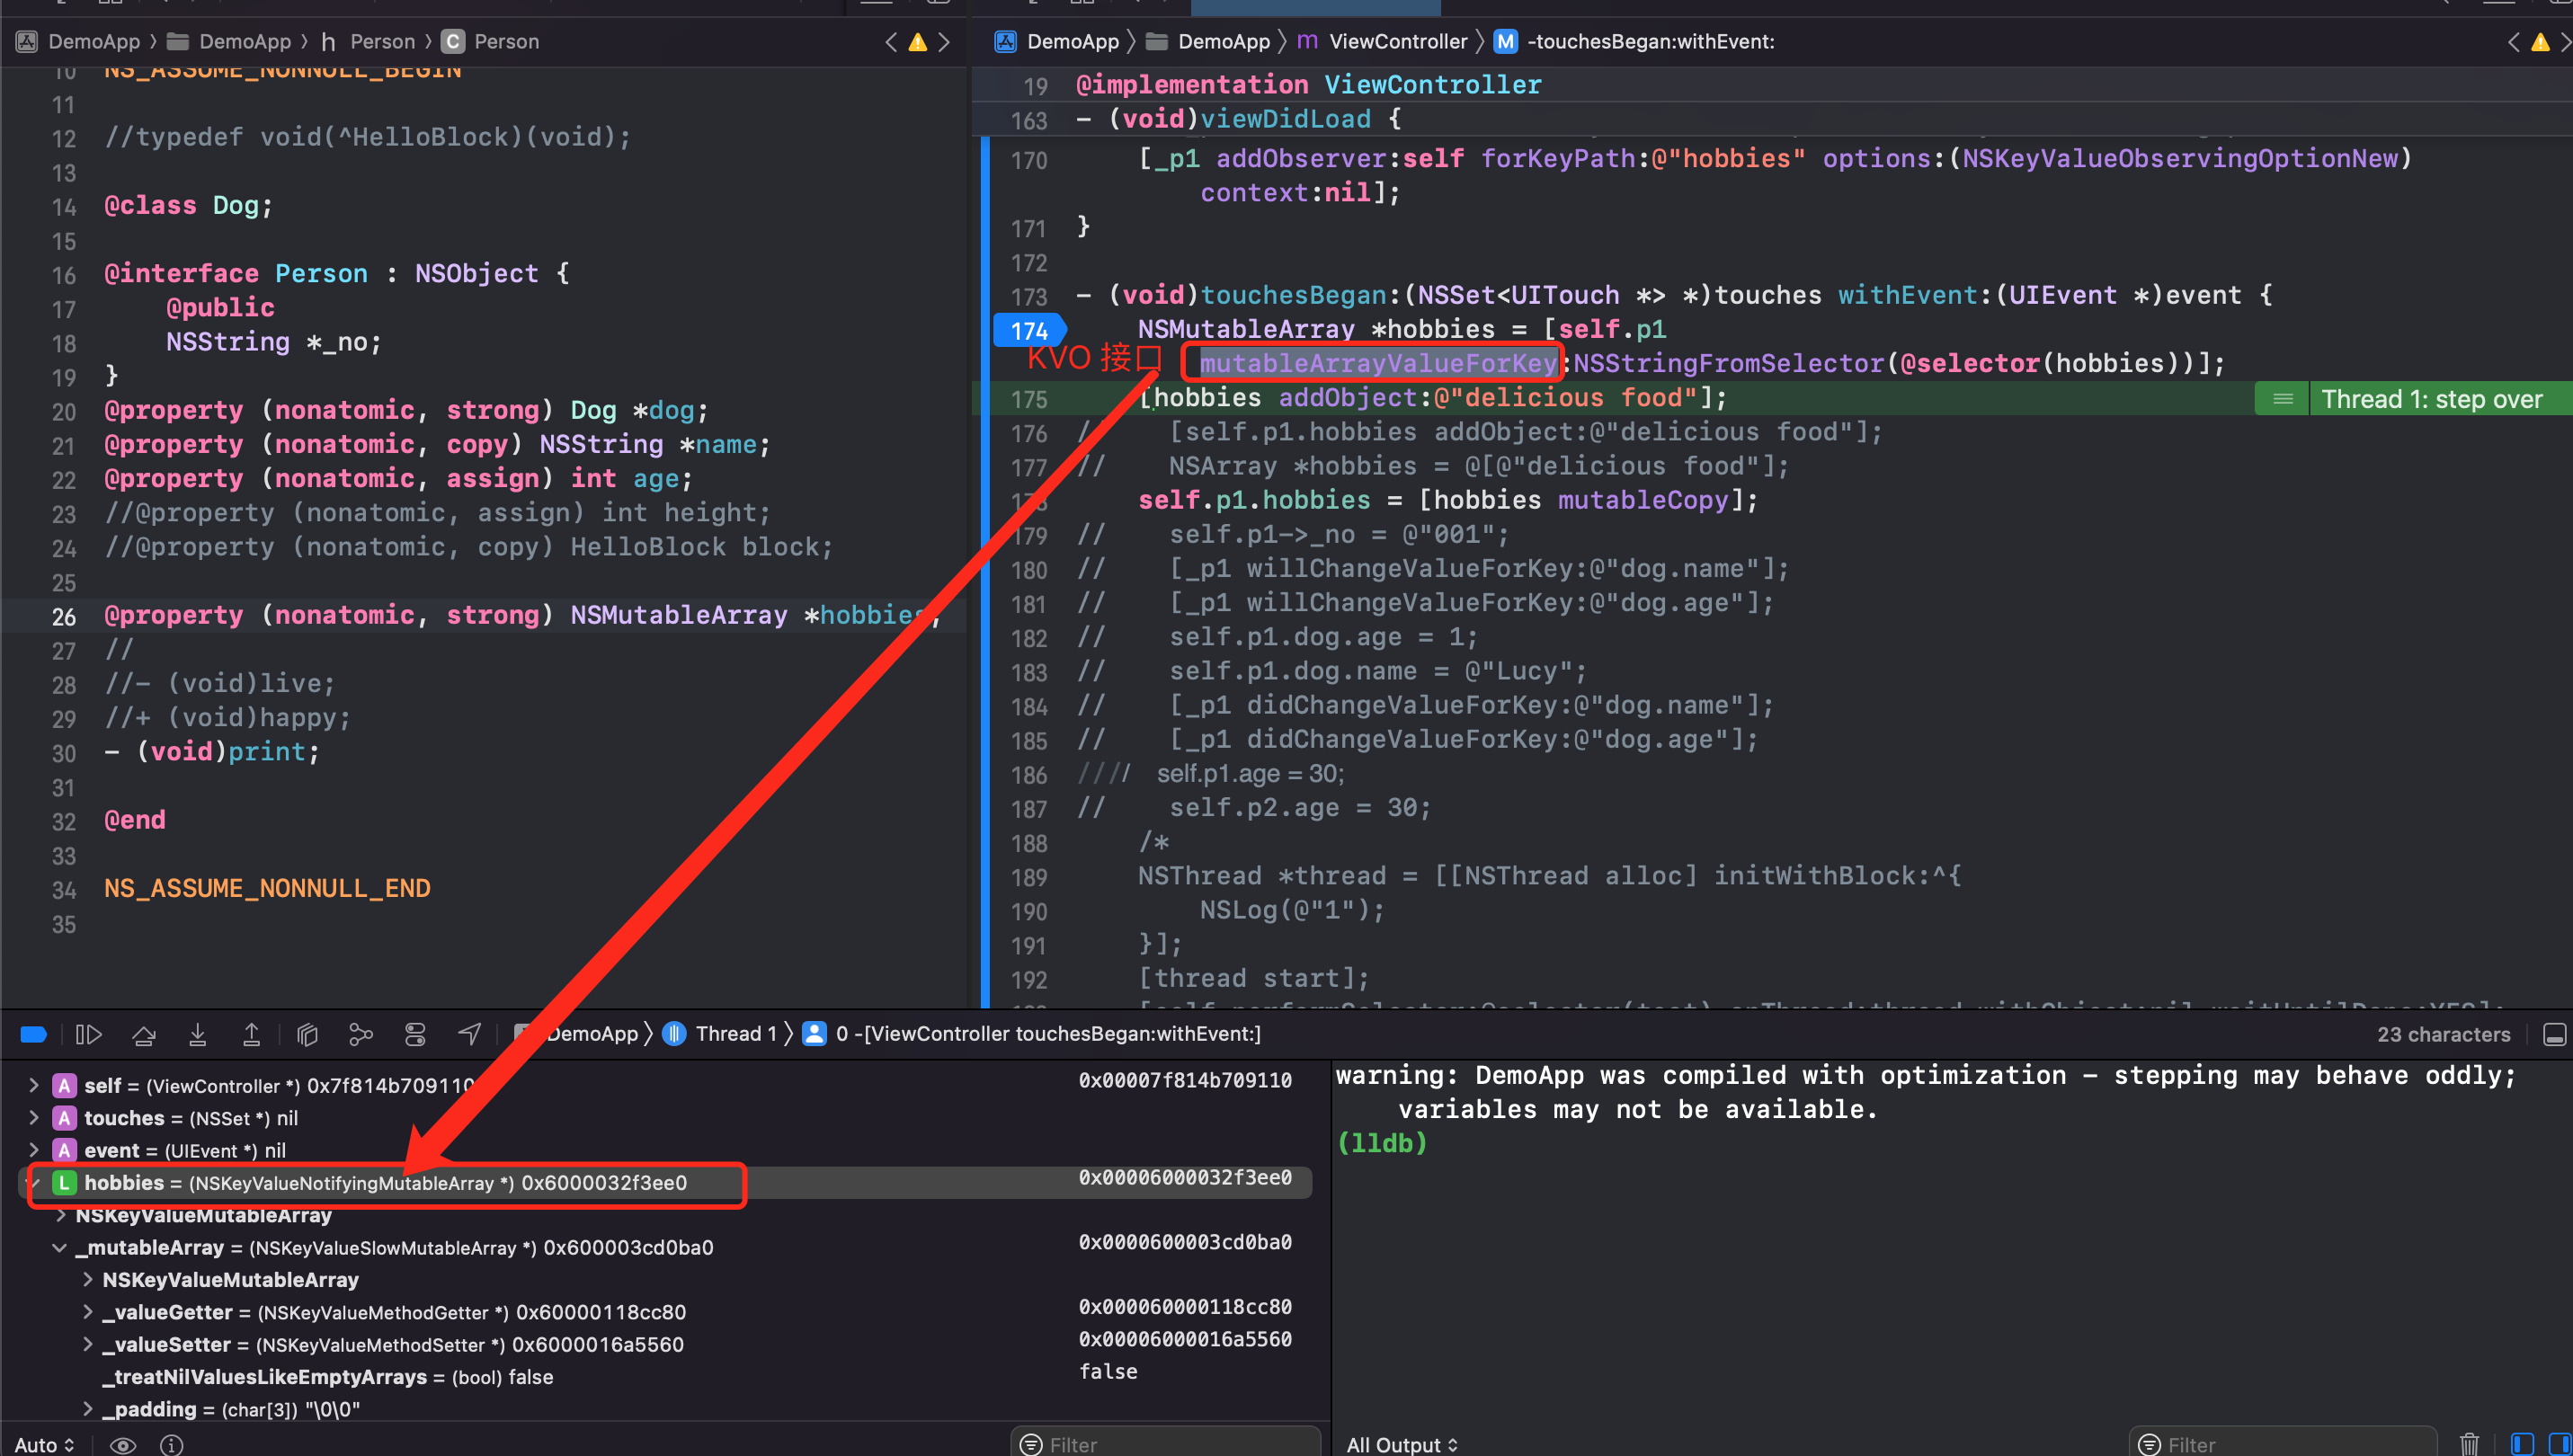This screenshot has height=1456, width=2573.
Task: Toggle Quick Look eye for variable
Action: coord(123,1444)
